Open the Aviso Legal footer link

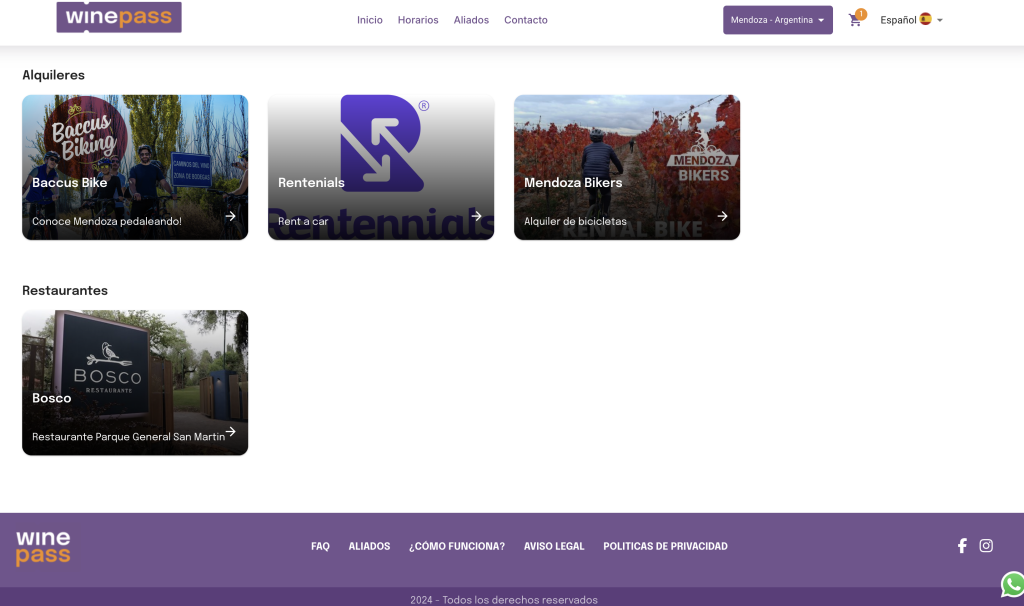[554, 547]
